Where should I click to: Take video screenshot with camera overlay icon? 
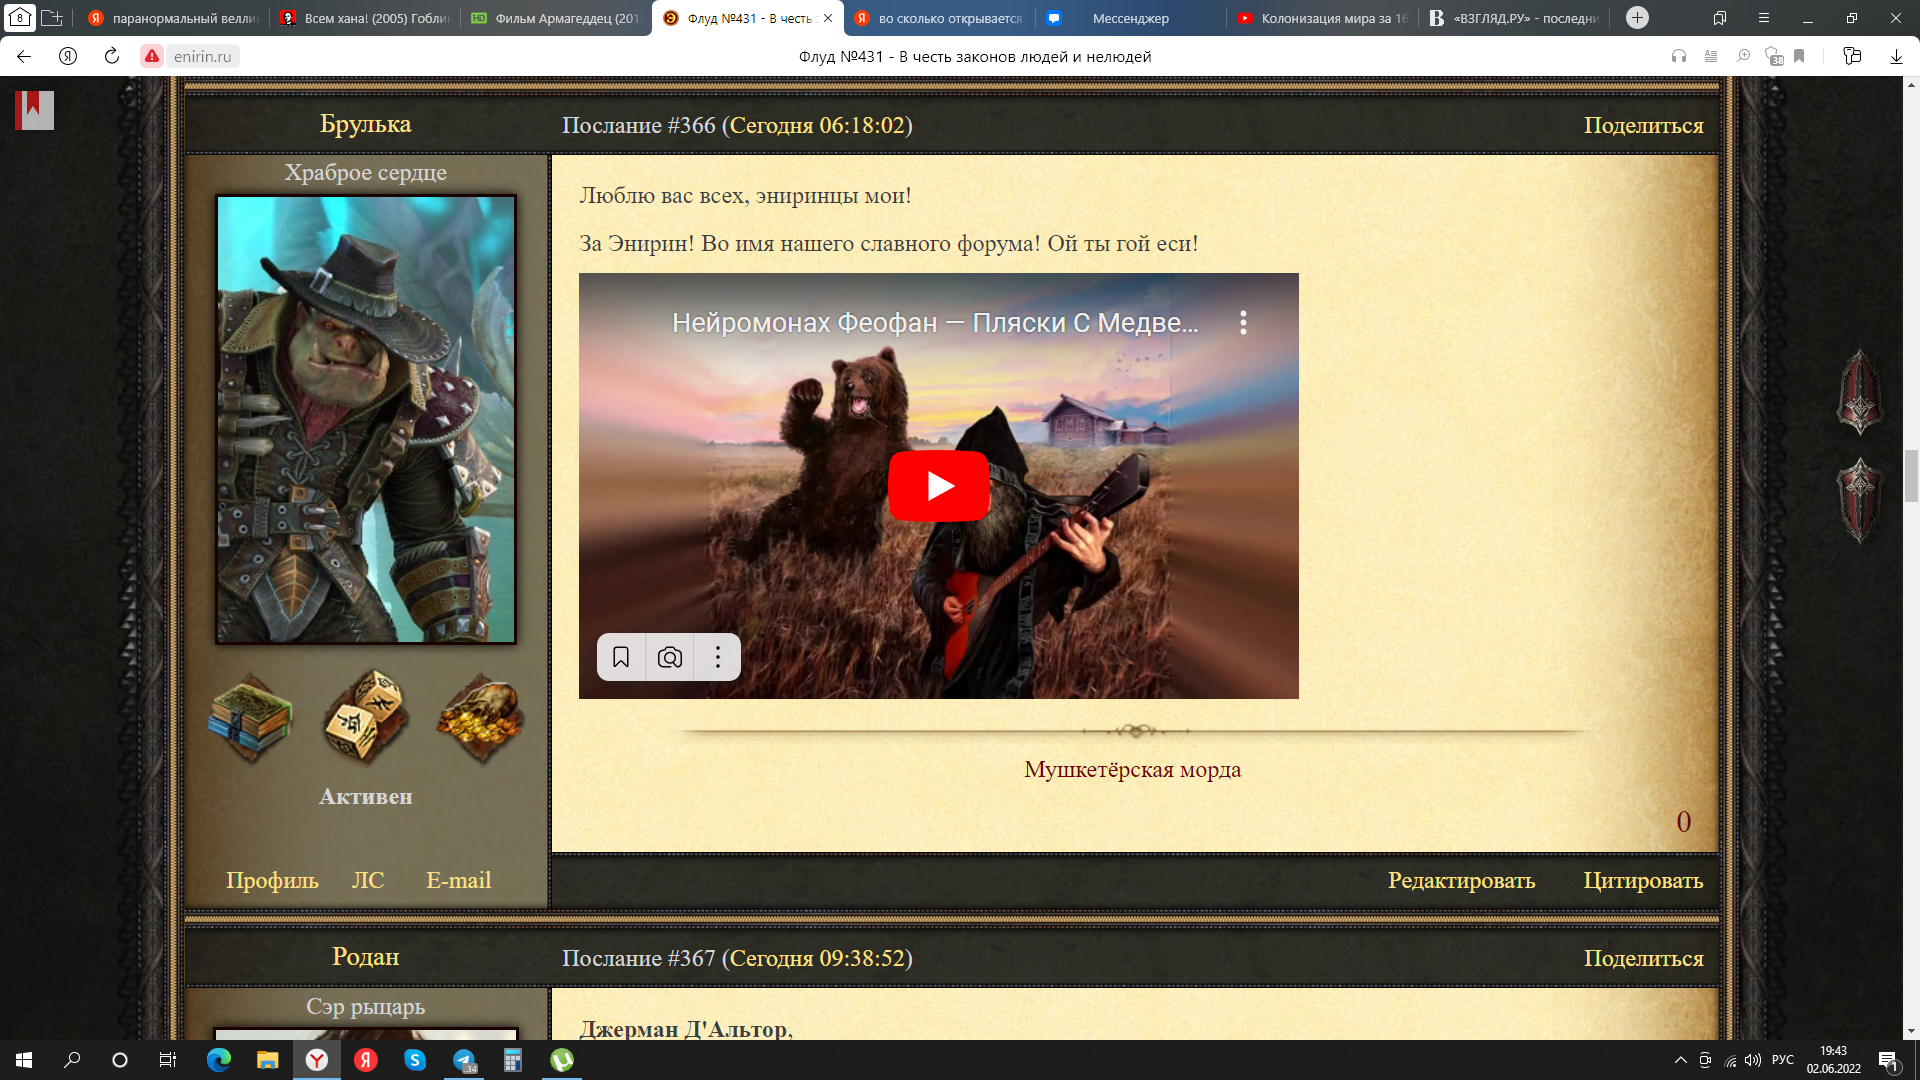[670, 657]
